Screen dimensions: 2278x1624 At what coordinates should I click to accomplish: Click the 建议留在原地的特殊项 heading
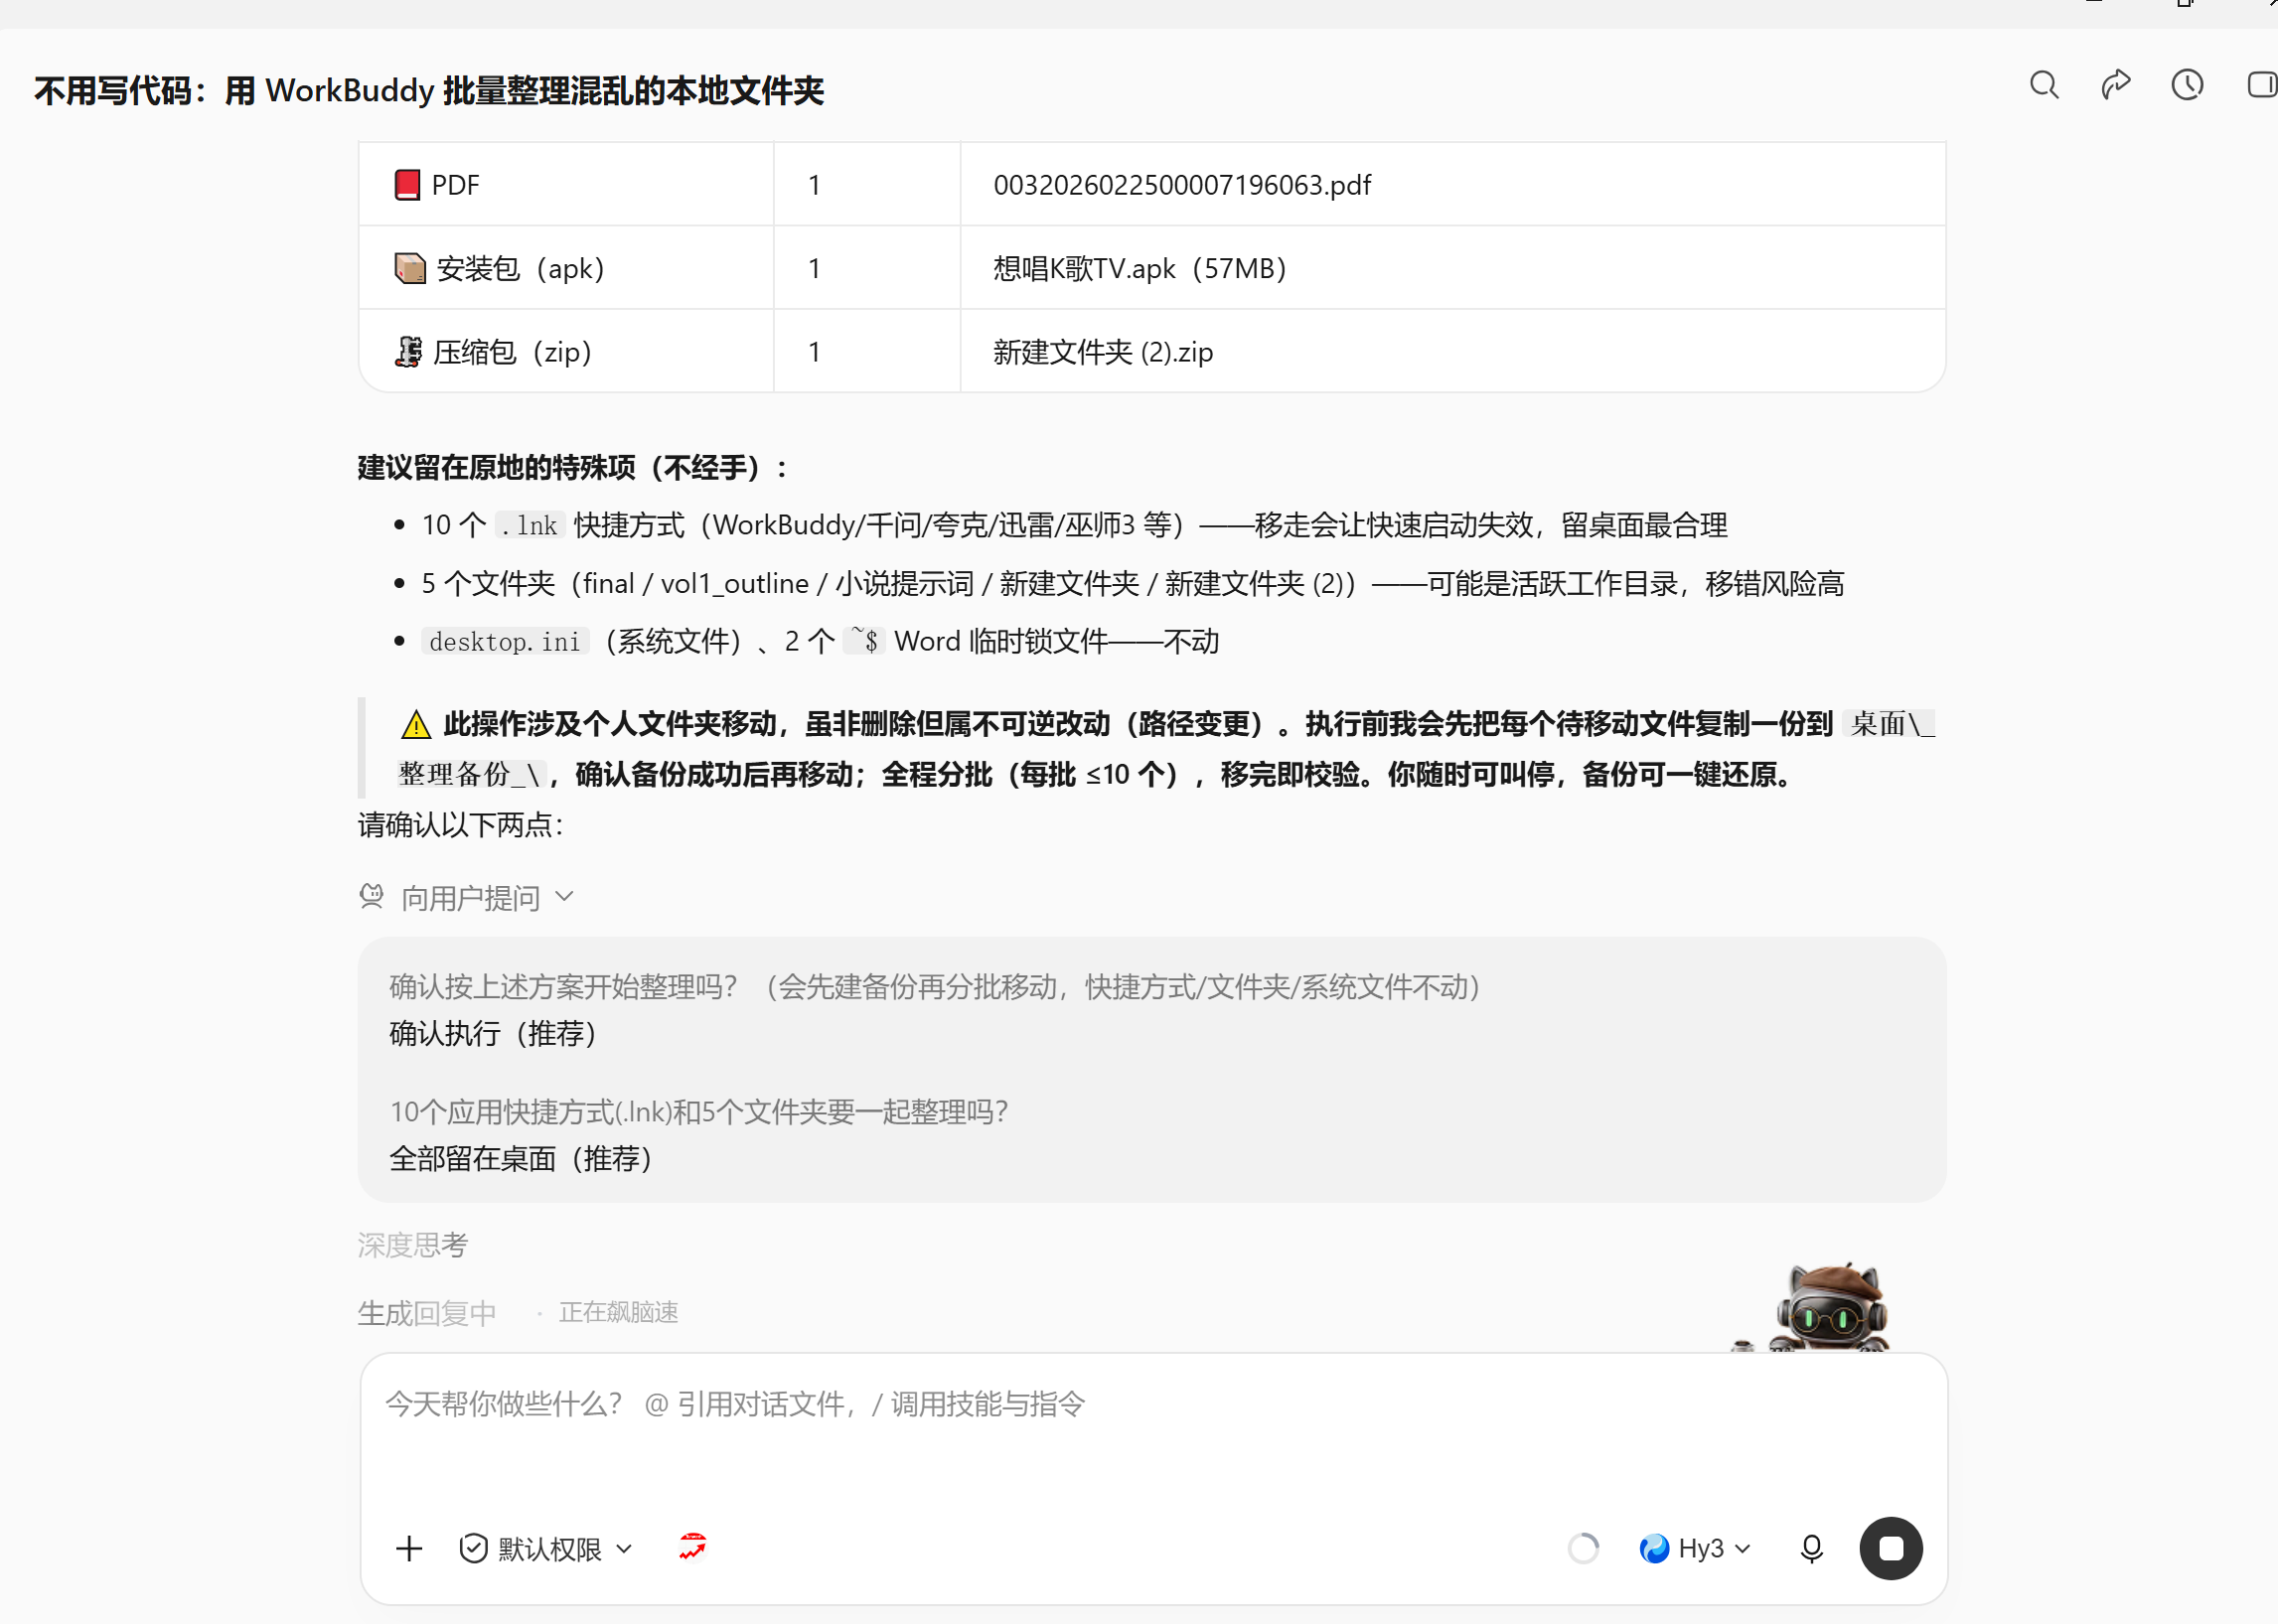point(573,467)
